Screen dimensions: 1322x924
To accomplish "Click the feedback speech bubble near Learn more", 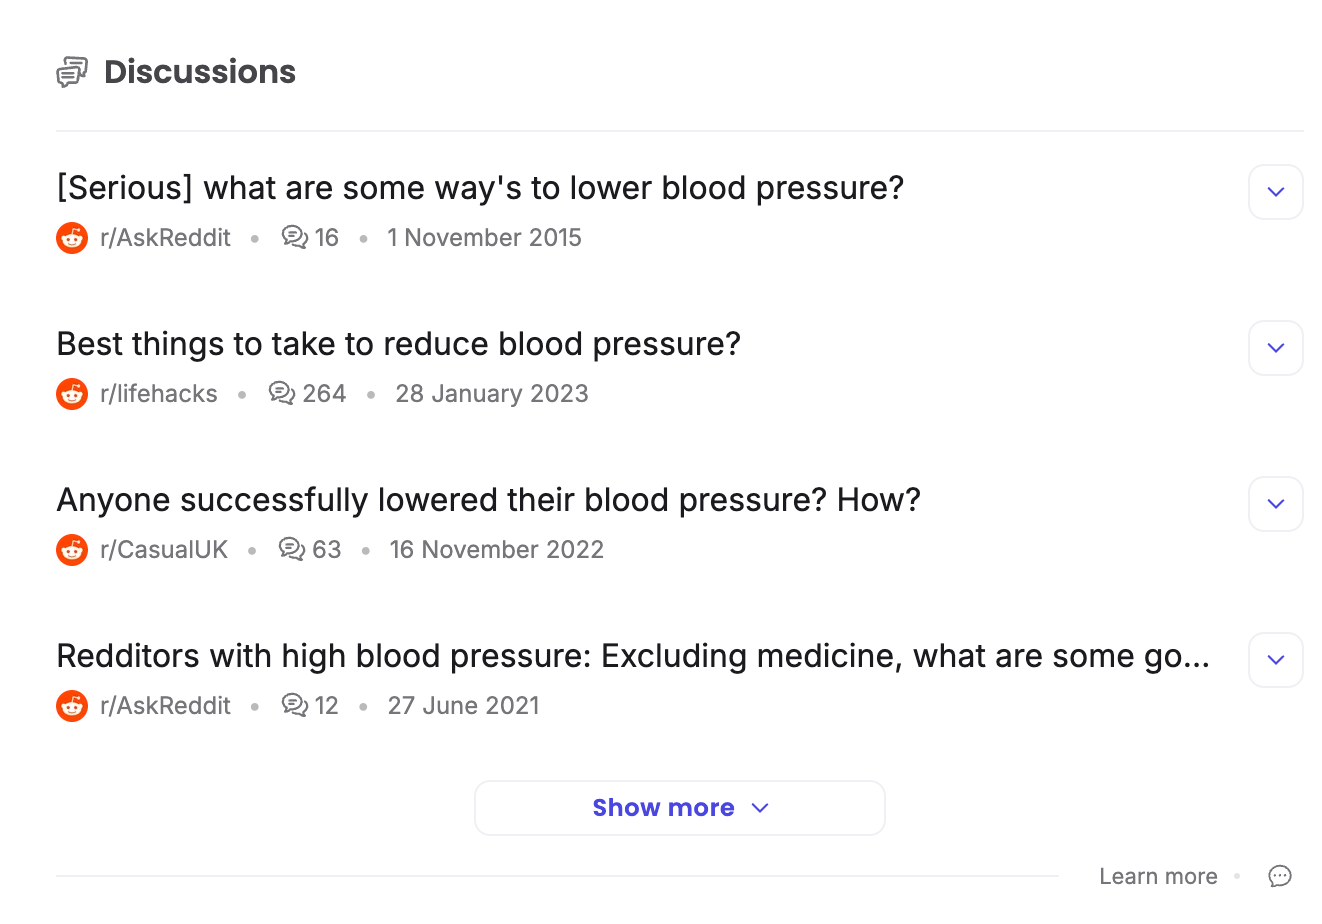I will tap(1279, 876).
